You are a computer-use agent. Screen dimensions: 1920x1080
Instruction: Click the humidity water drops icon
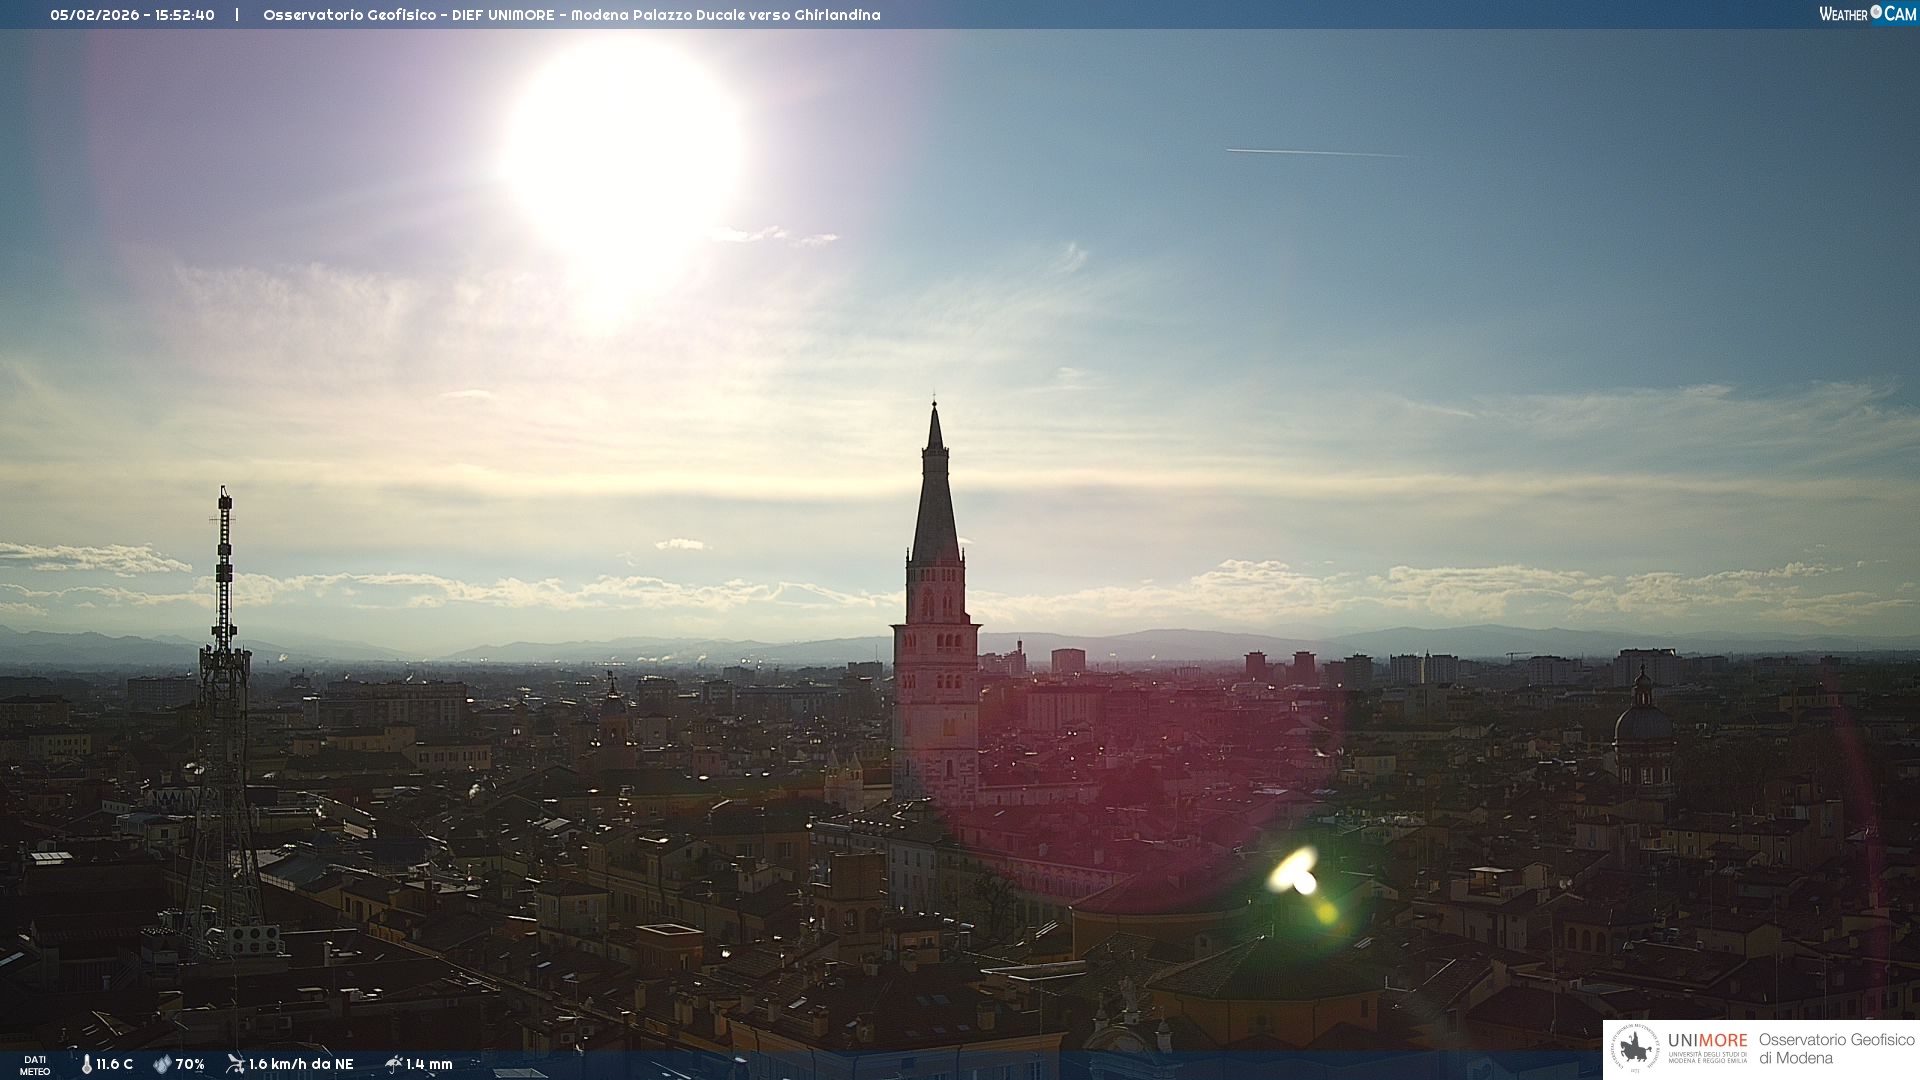[162, 1064]
